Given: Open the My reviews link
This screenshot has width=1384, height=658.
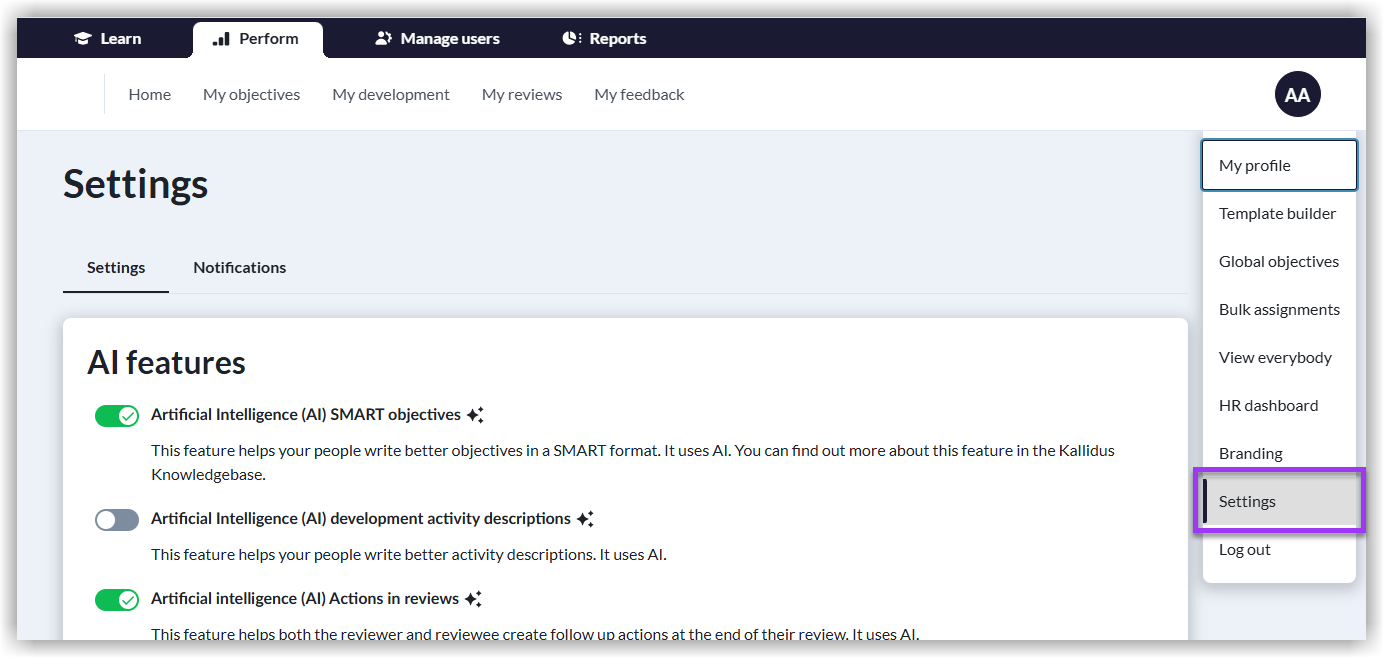Looking at the screenshot, I should [x=522, y=95].
